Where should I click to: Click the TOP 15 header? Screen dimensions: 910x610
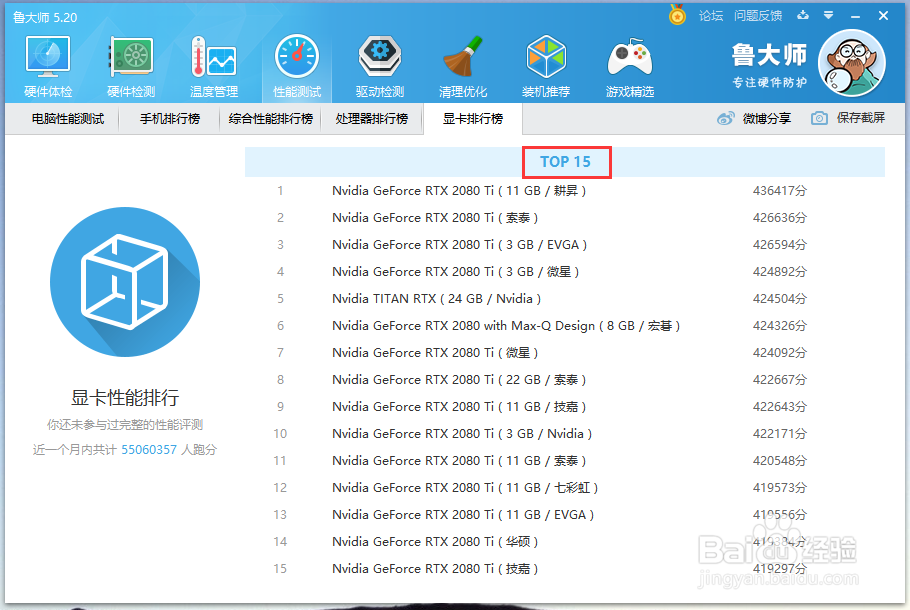(566, 162)
